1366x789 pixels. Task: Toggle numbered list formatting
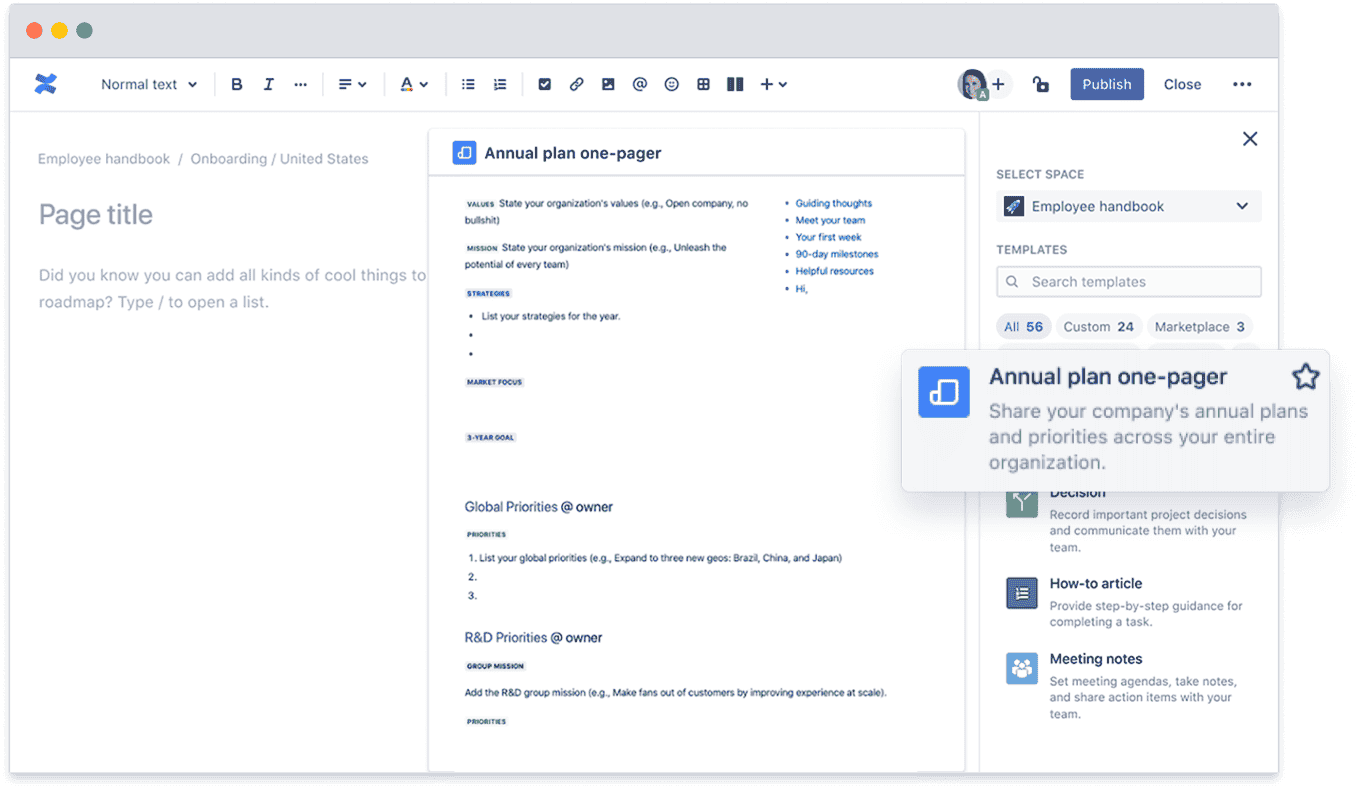click(x=500, y=84)
